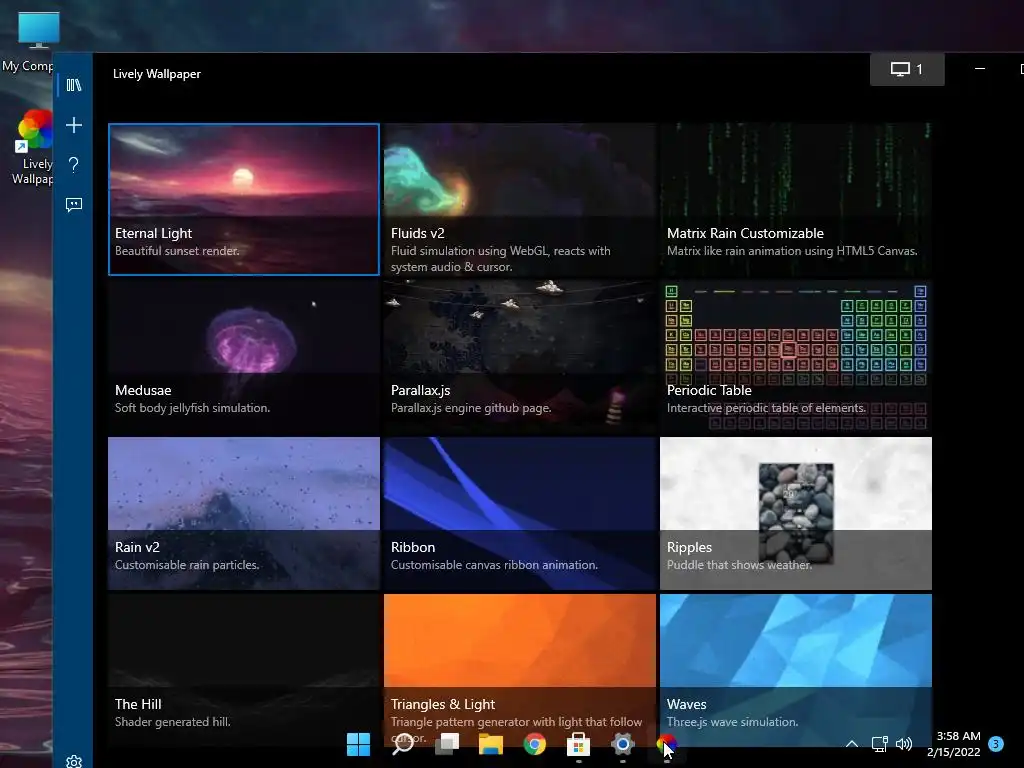Apply the Rain v2 wallpaper
The image size is (1024, 768).
pyautogui.click(x=244, y=513)
